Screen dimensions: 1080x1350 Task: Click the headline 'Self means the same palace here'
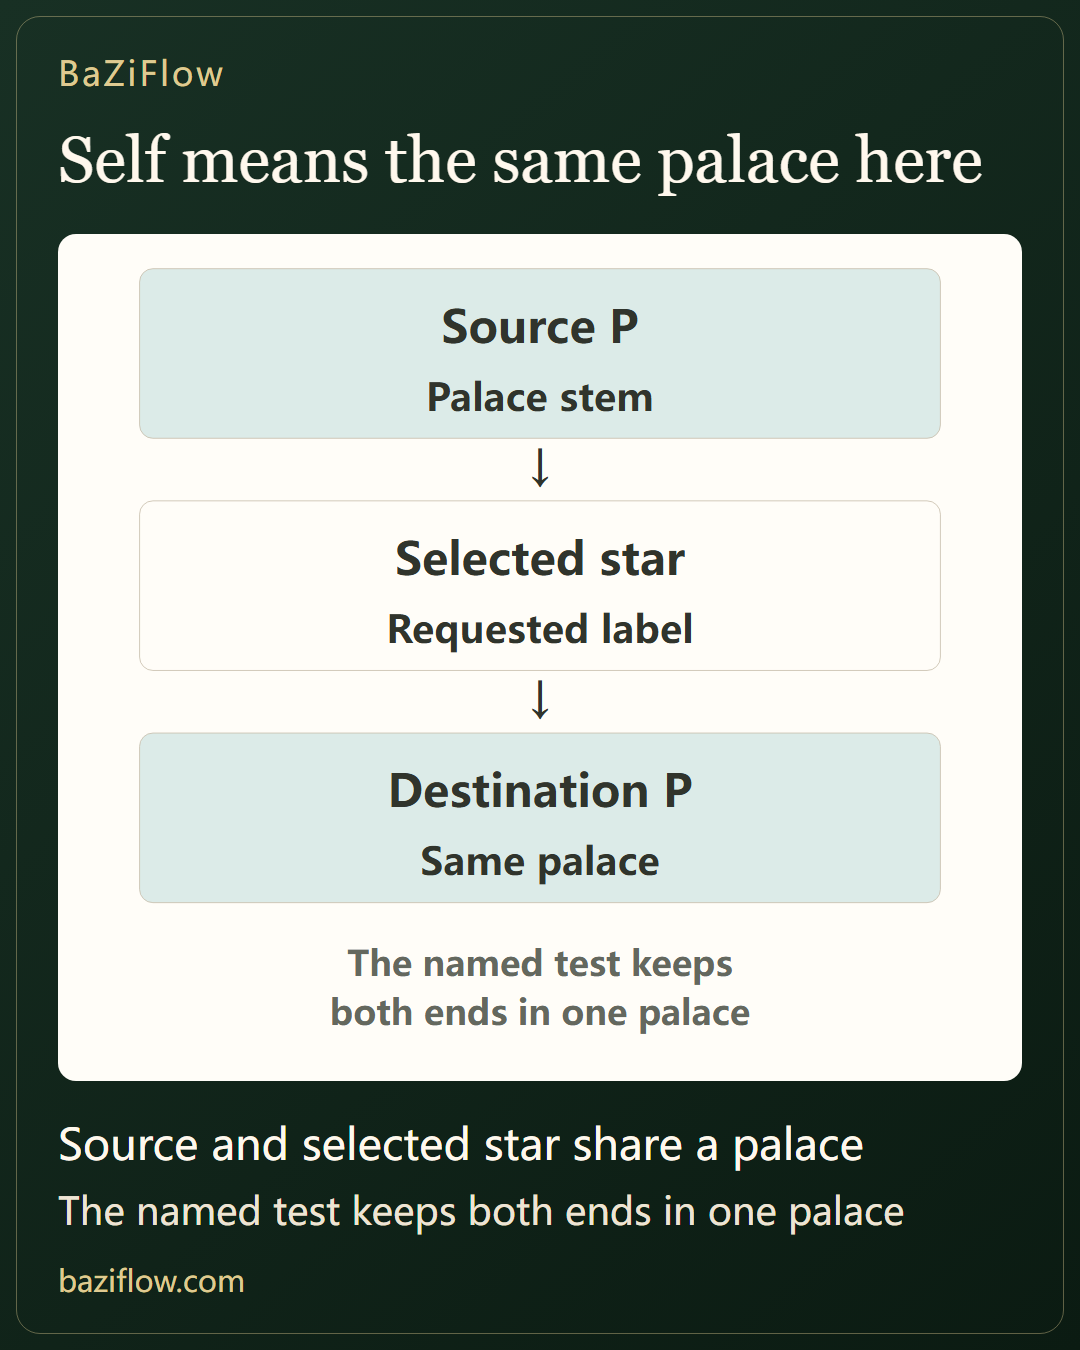pyautogui.click(x=520, y=161)
